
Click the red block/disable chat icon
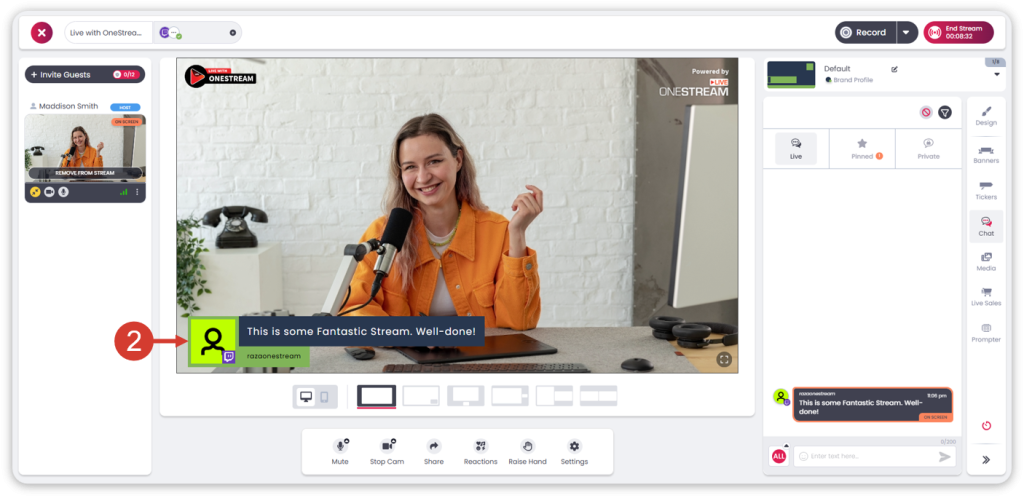[x=926, y=112]
